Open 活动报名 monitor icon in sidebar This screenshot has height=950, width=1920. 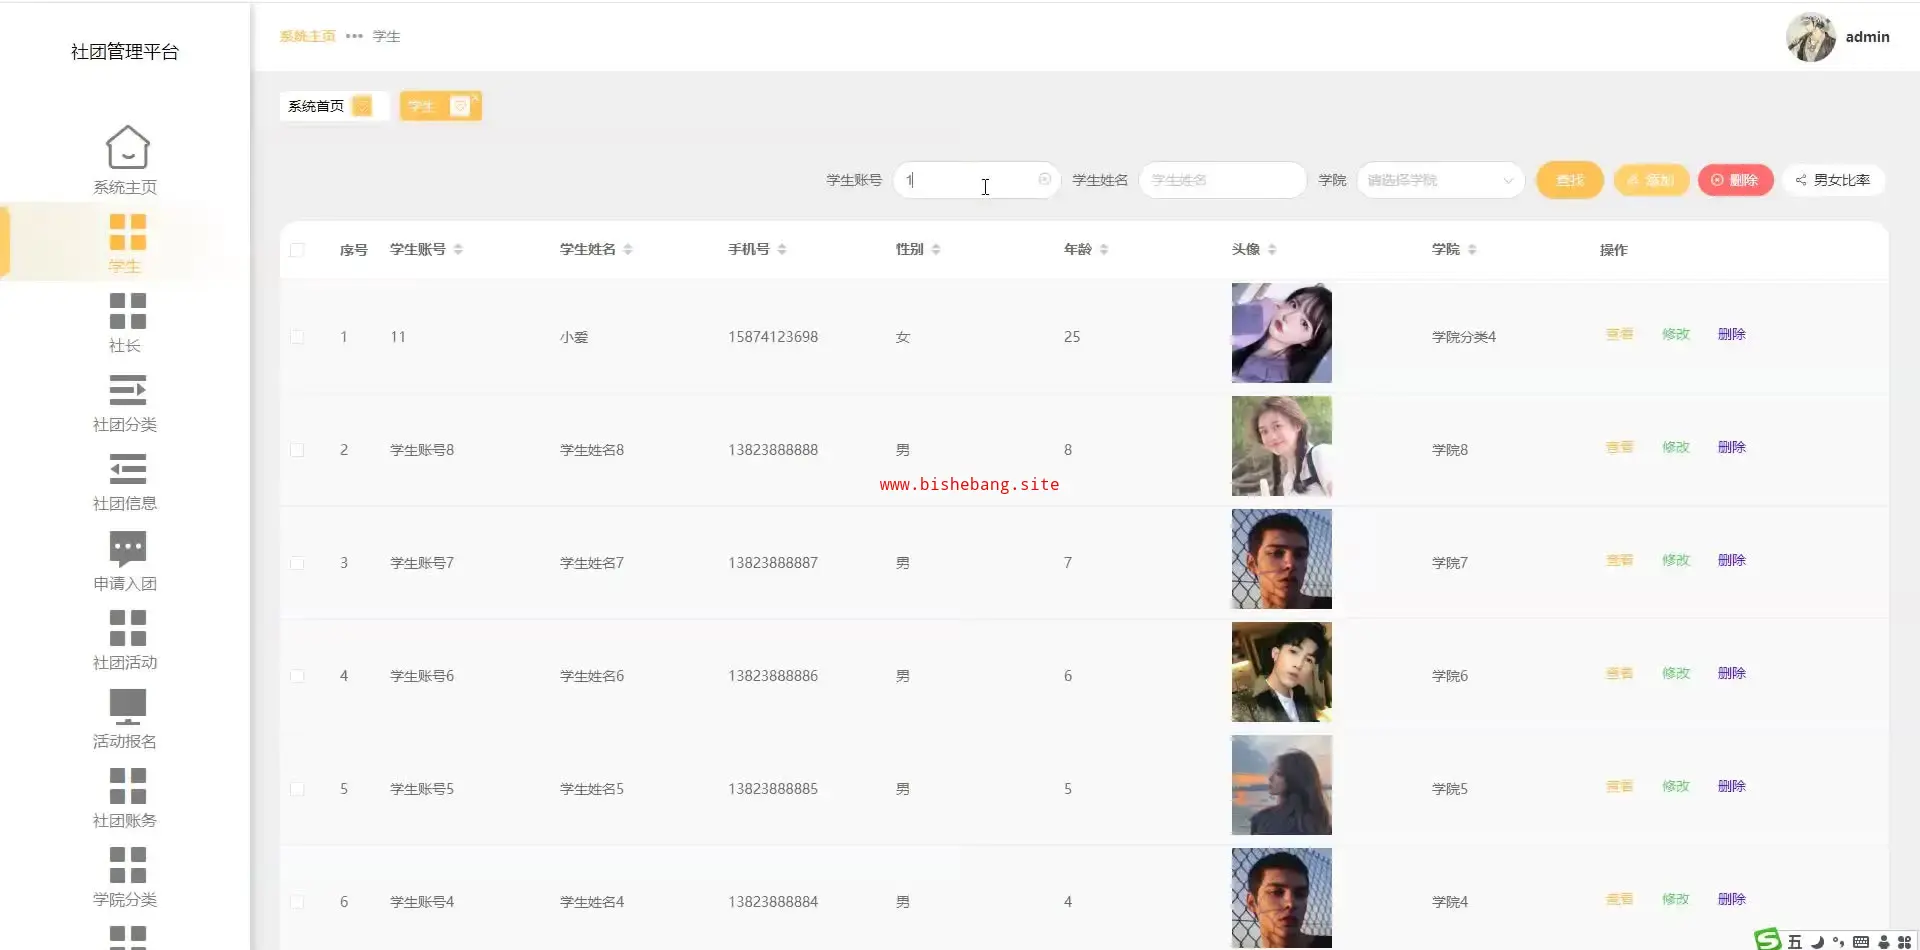point(127,706)
